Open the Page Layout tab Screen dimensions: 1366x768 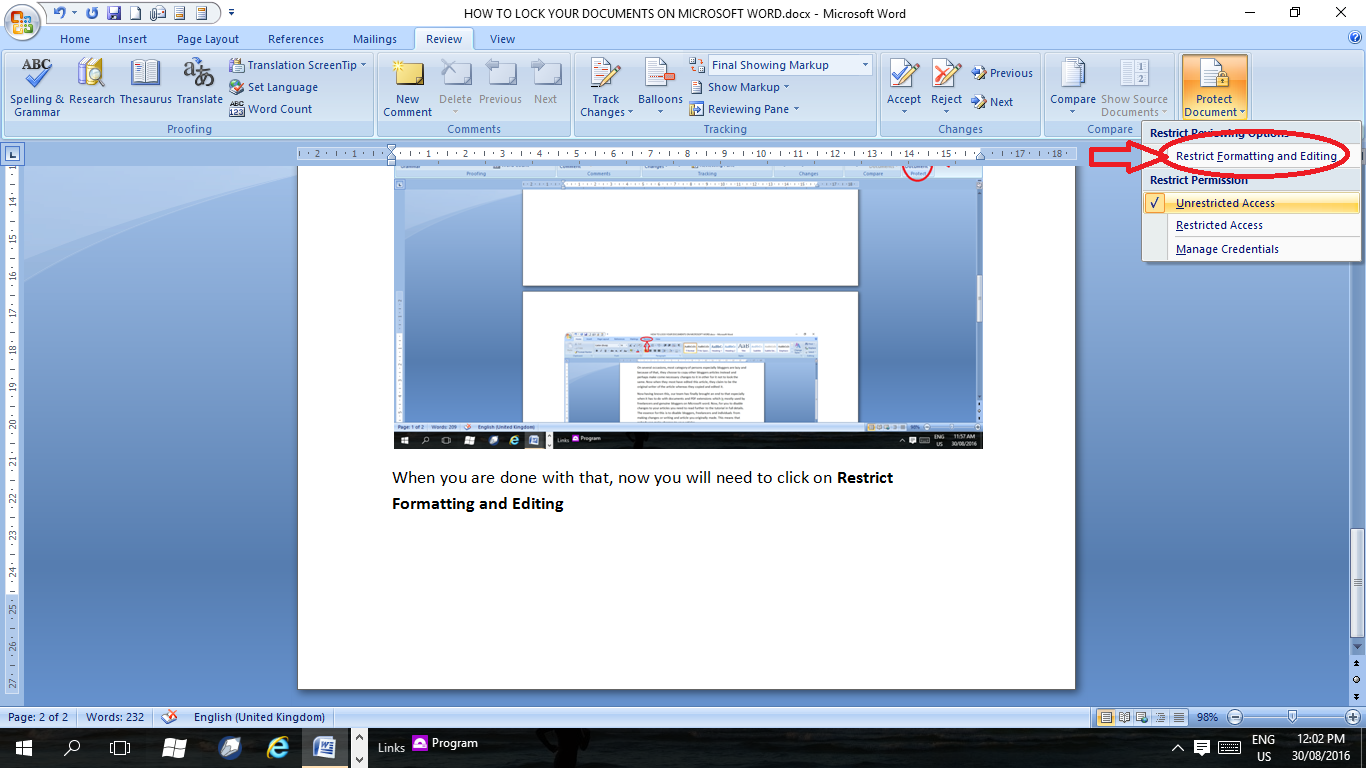[x=208, y=39]
